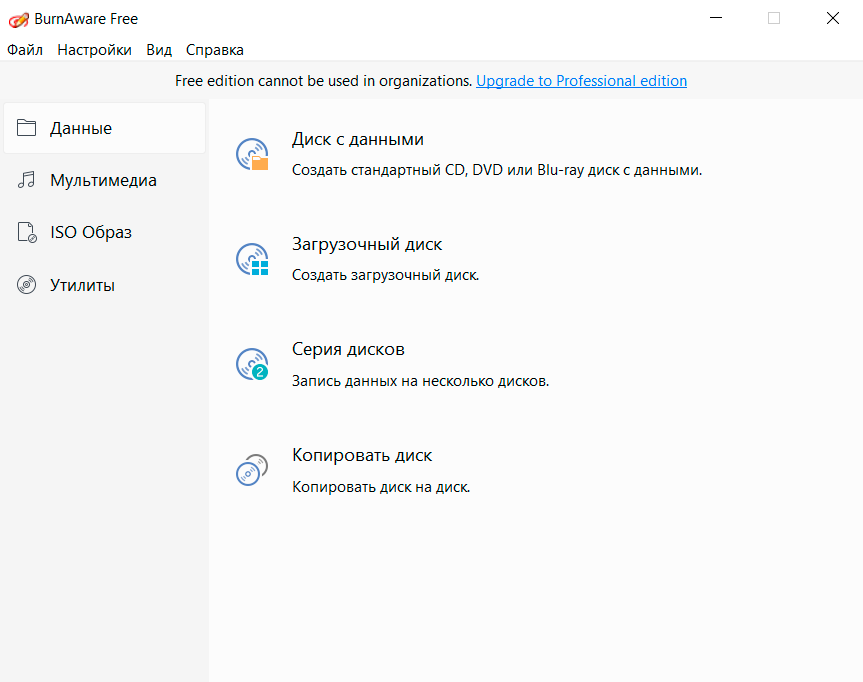Launch the Загрузочный диск tool
Viewport: 863px width, 682px height.
tap(367, 244)
